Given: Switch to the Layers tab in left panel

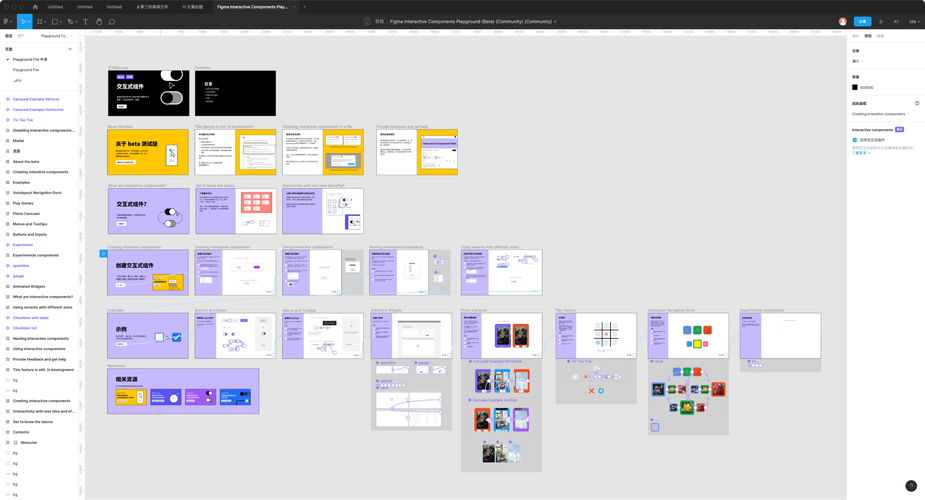Looking at the screenshot, I should click(8, 36).
